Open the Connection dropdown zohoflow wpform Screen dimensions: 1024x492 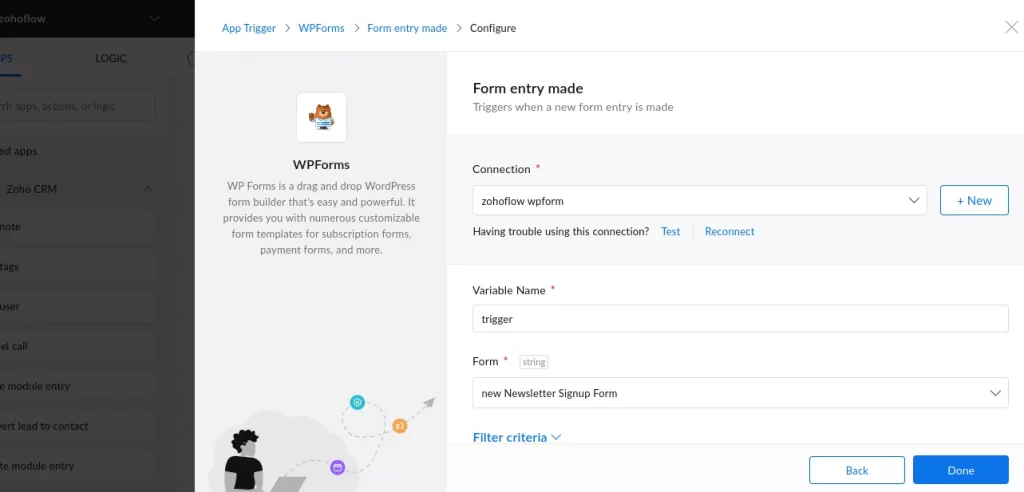[x=699, y=201]
